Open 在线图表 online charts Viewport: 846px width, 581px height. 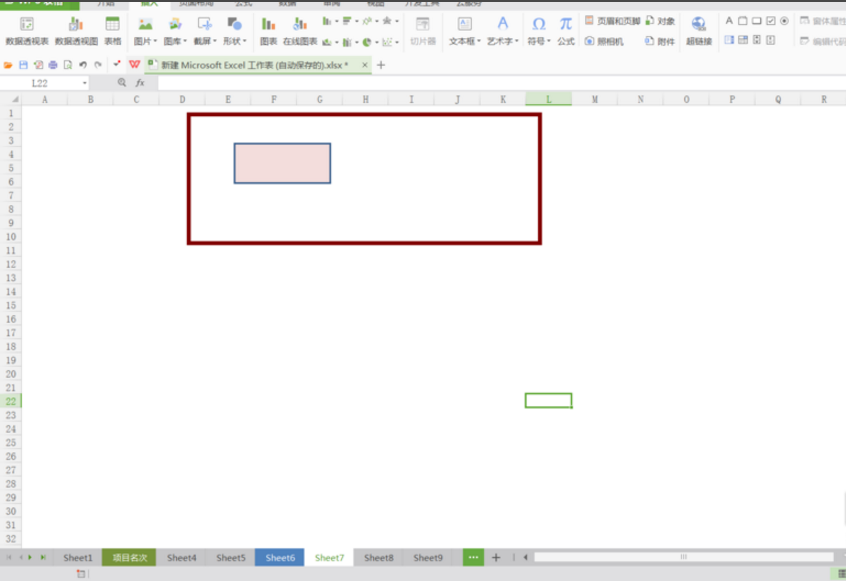pyautogui.click(x=300, y=31)
